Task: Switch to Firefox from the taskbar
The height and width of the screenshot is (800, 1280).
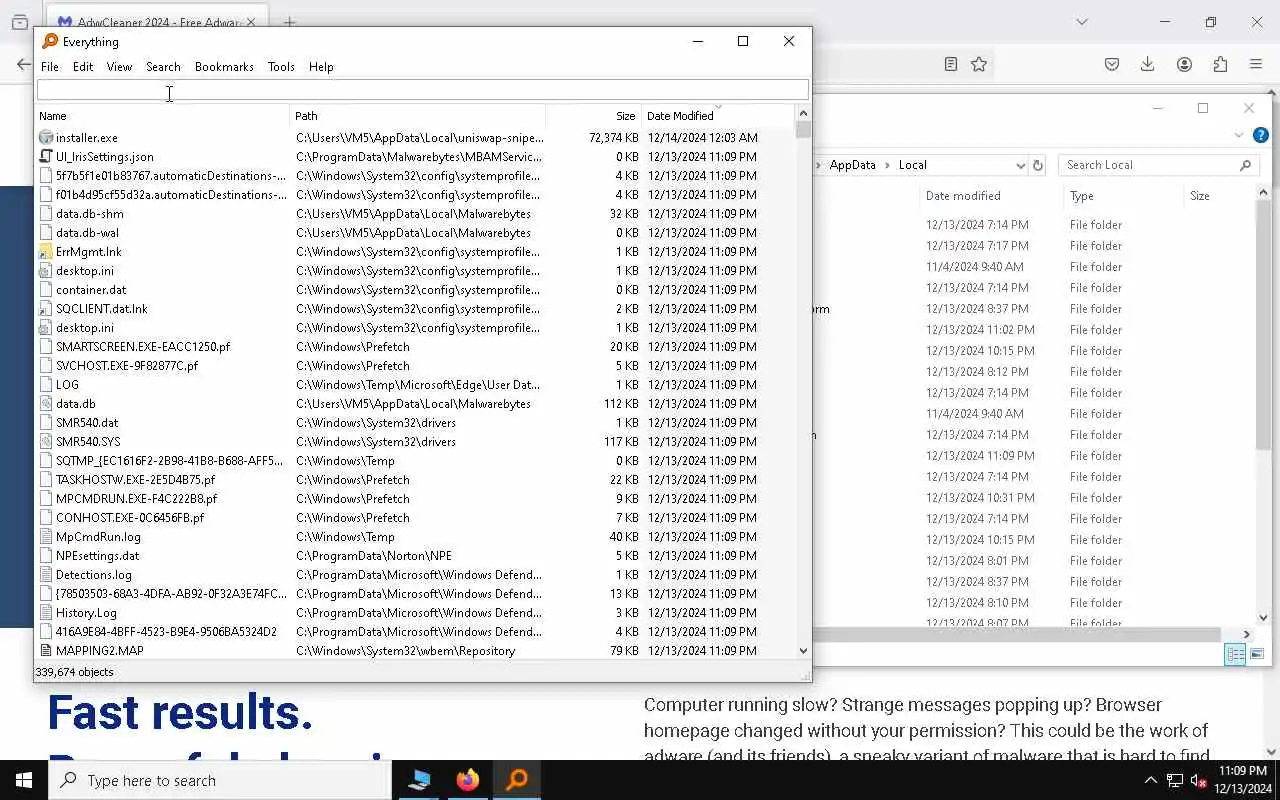Action: point(468,780)
